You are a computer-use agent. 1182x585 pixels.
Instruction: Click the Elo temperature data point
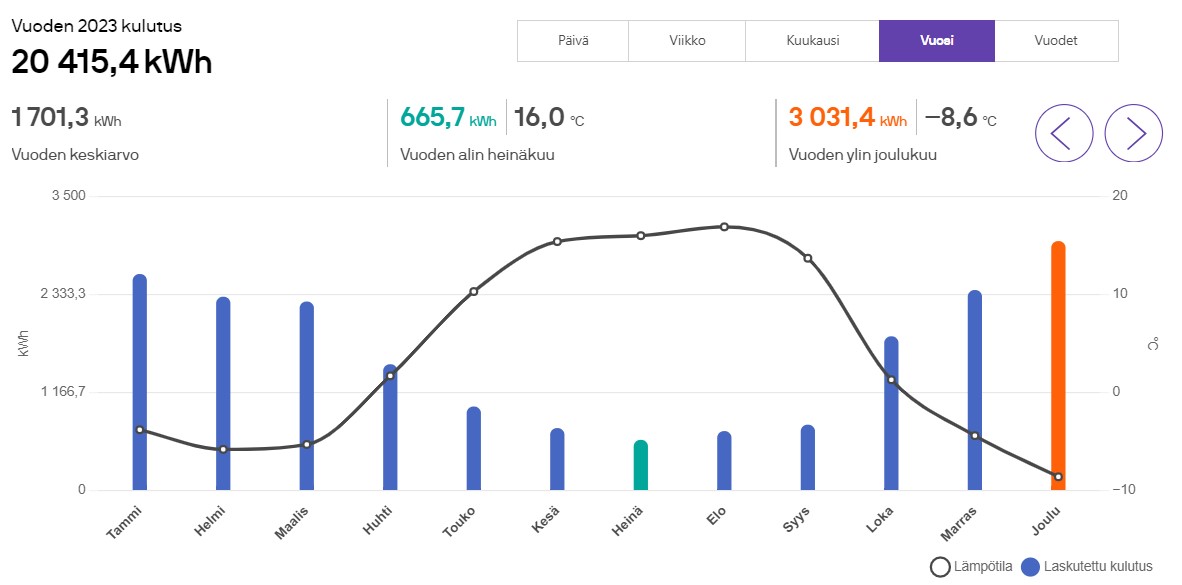pos(724,227)
